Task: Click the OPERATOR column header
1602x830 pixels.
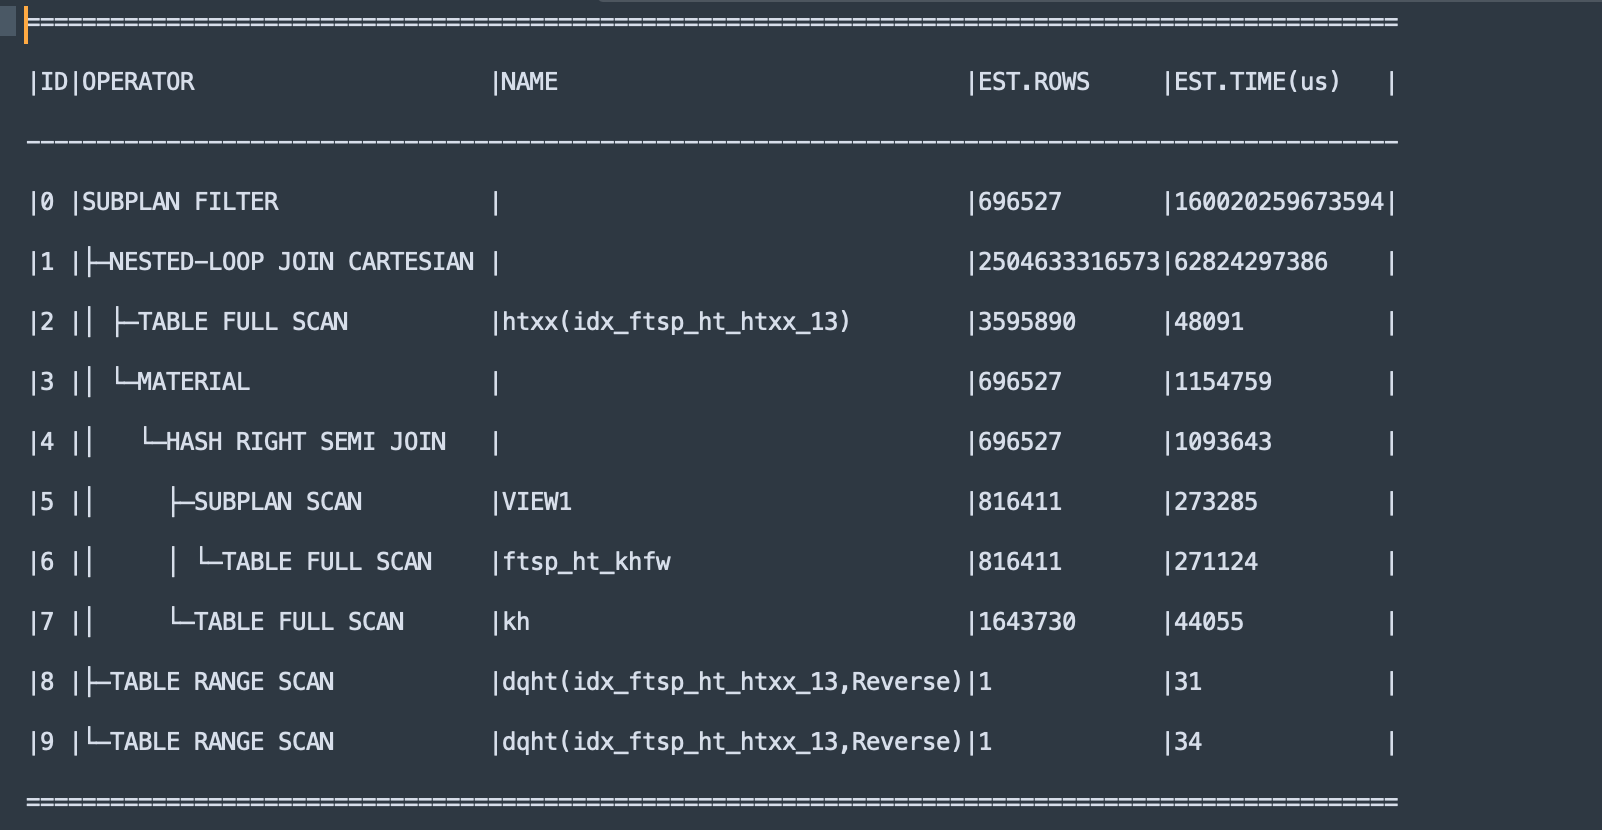Action: click(138, 82)
